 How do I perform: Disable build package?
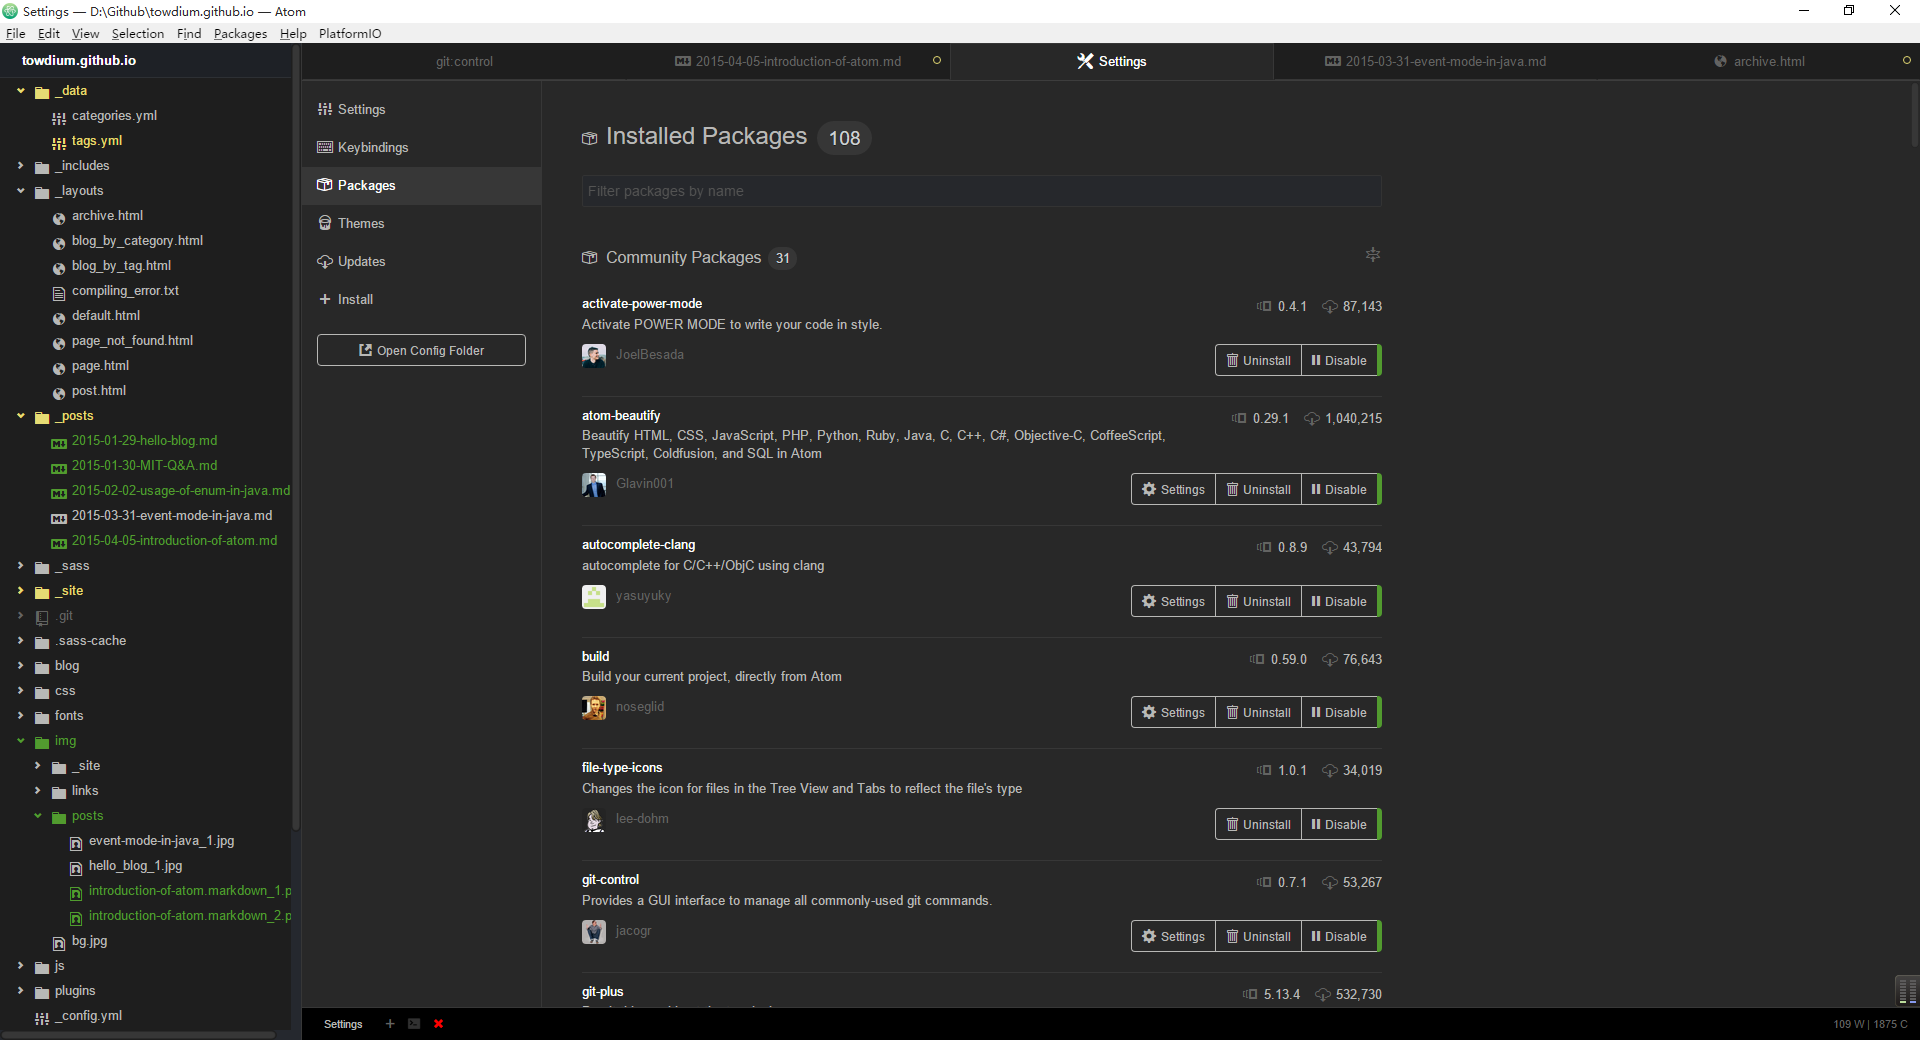click(x=1340, y=713)
